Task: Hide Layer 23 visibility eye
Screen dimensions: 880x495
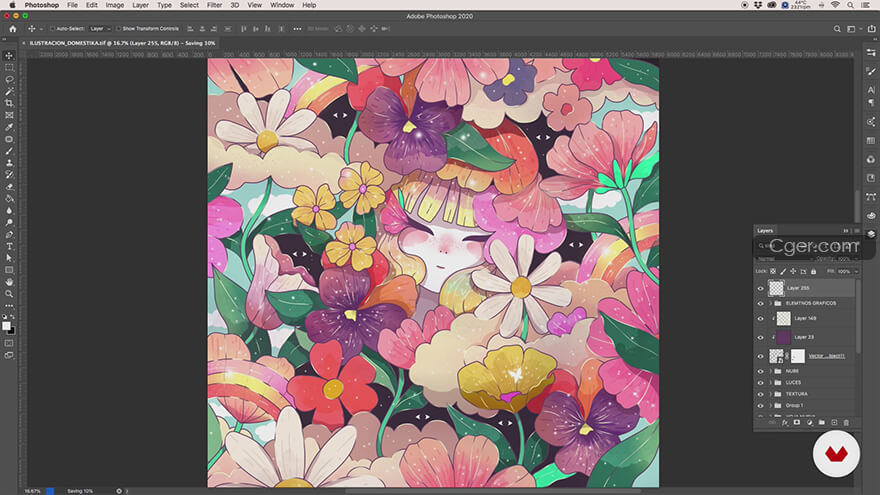Action: (x=760, y=337)
